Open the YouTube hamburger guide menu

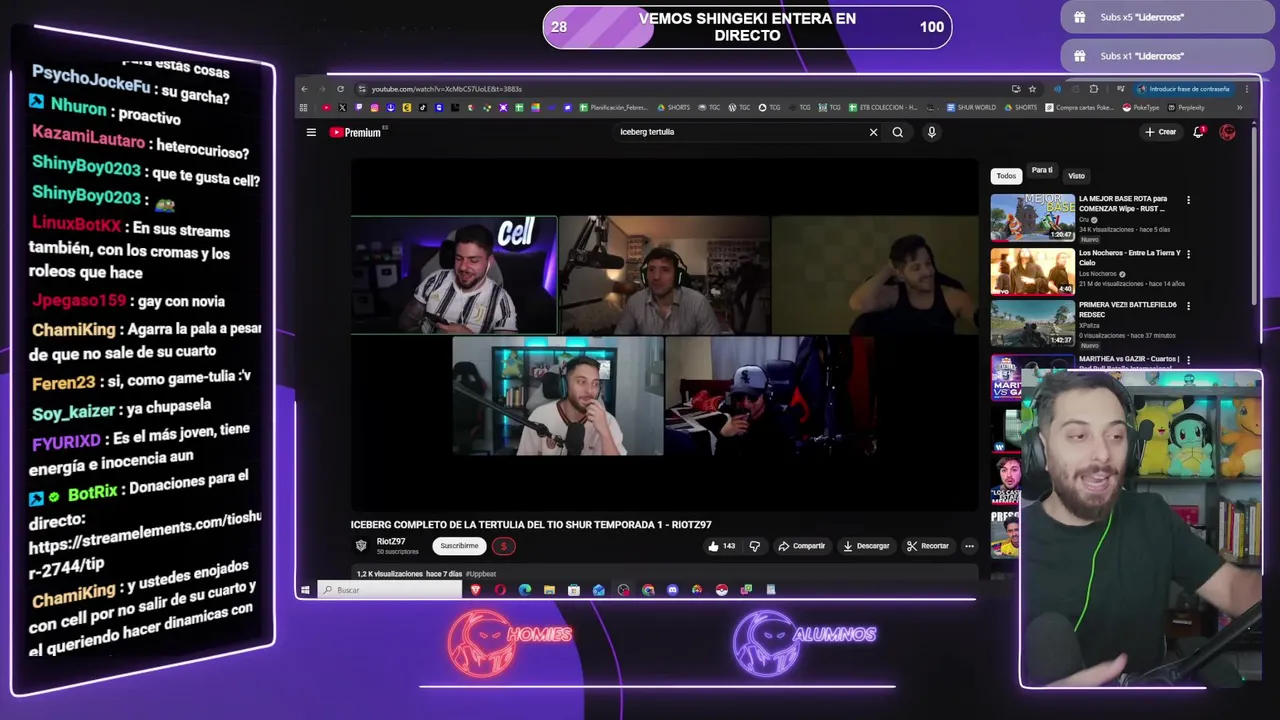[x=311, y=132]
